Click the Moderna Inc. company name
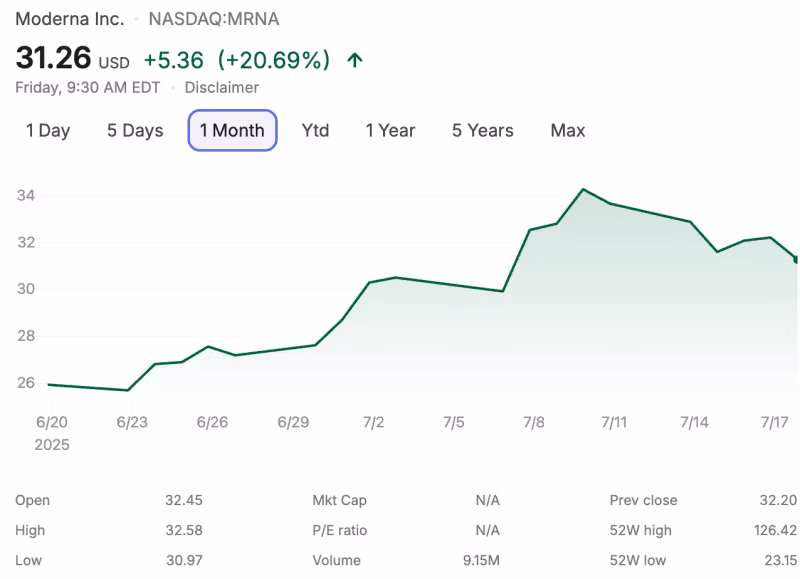Image resolution: width=800 pixels, height=579 pixels. 70,19
